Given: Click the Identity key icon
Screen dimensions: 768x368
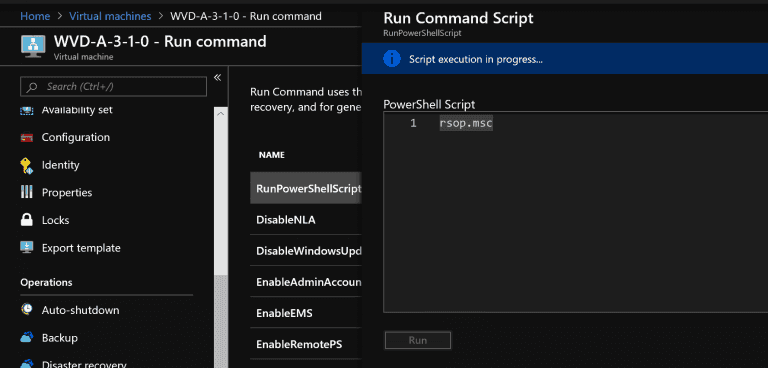Looking at the screenshot, I should pos(26,166).
